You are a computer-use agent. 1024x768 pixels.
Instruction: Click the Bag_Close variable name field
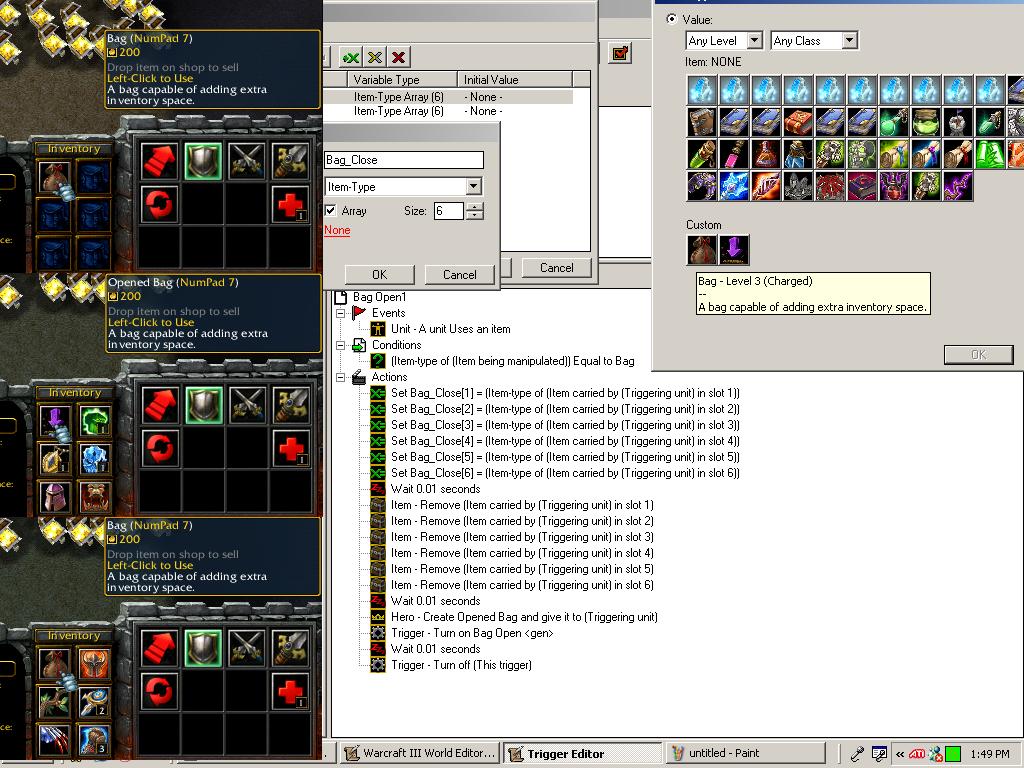[404, 160]
